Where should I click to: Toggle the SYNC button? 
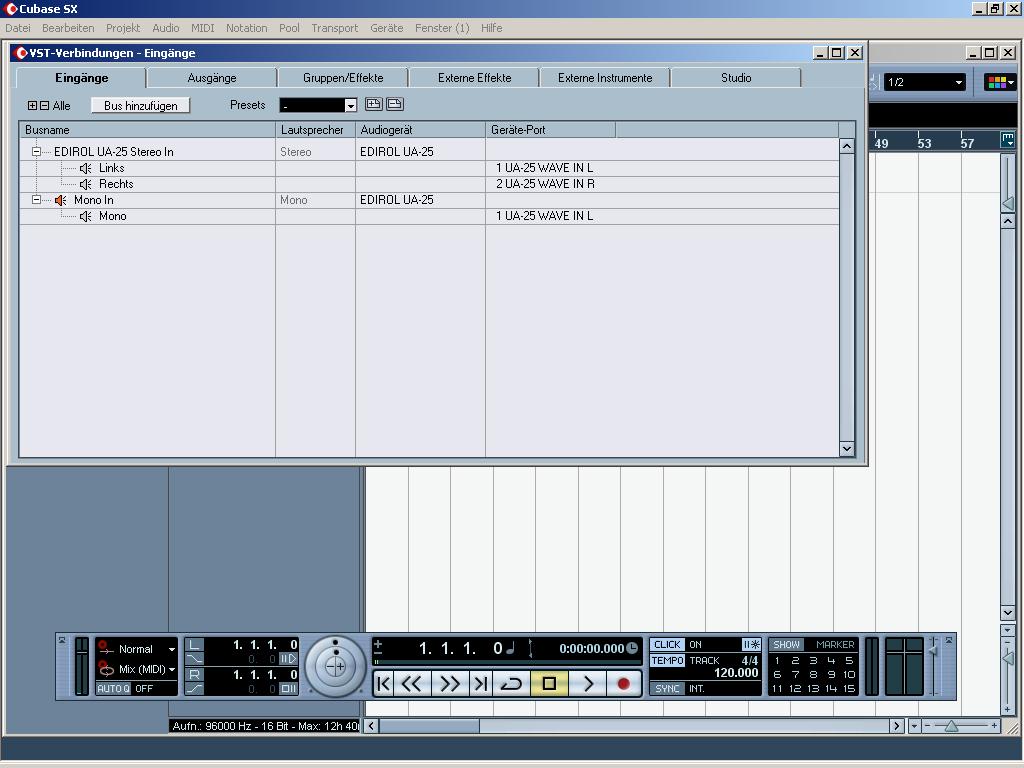667,688
